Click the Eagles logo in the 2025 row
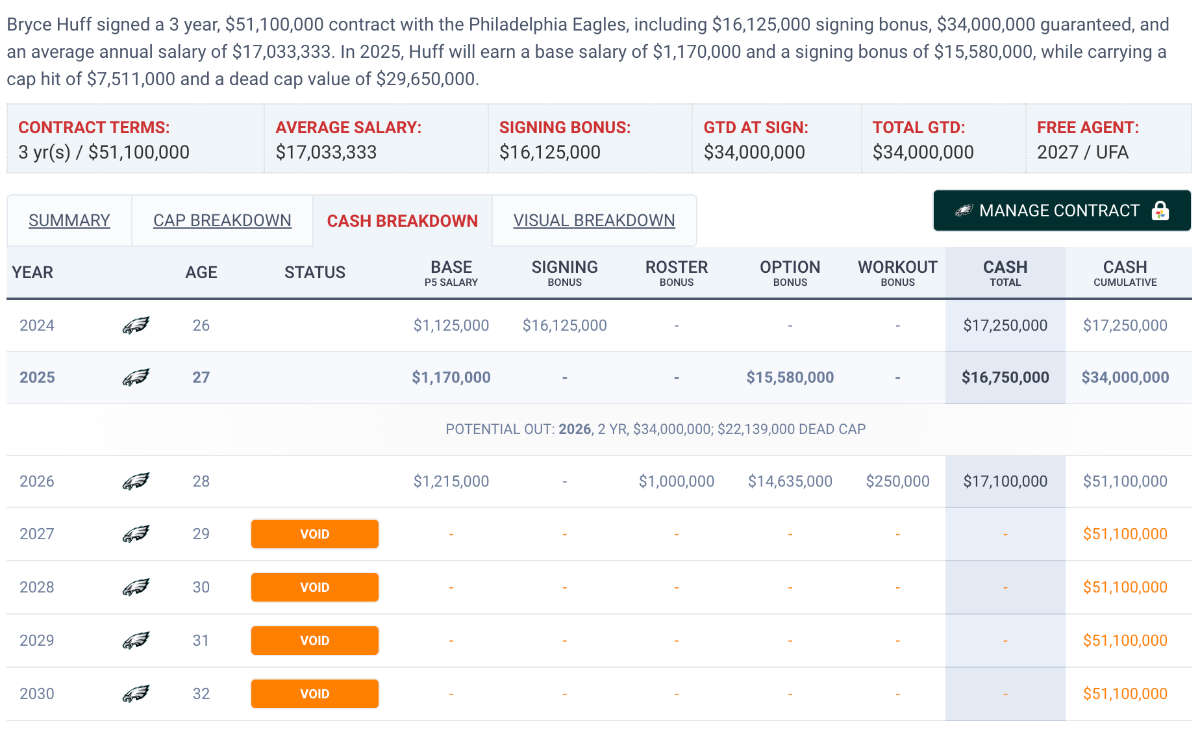The height and width of the screenshot is (738, 1200). (x=136, y=378)
